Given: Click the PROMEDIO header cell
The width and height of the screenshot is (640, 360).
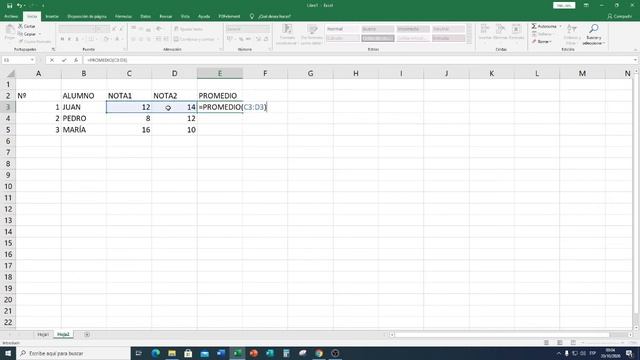Looking at the screenshot, I should (x=220, y=96).
